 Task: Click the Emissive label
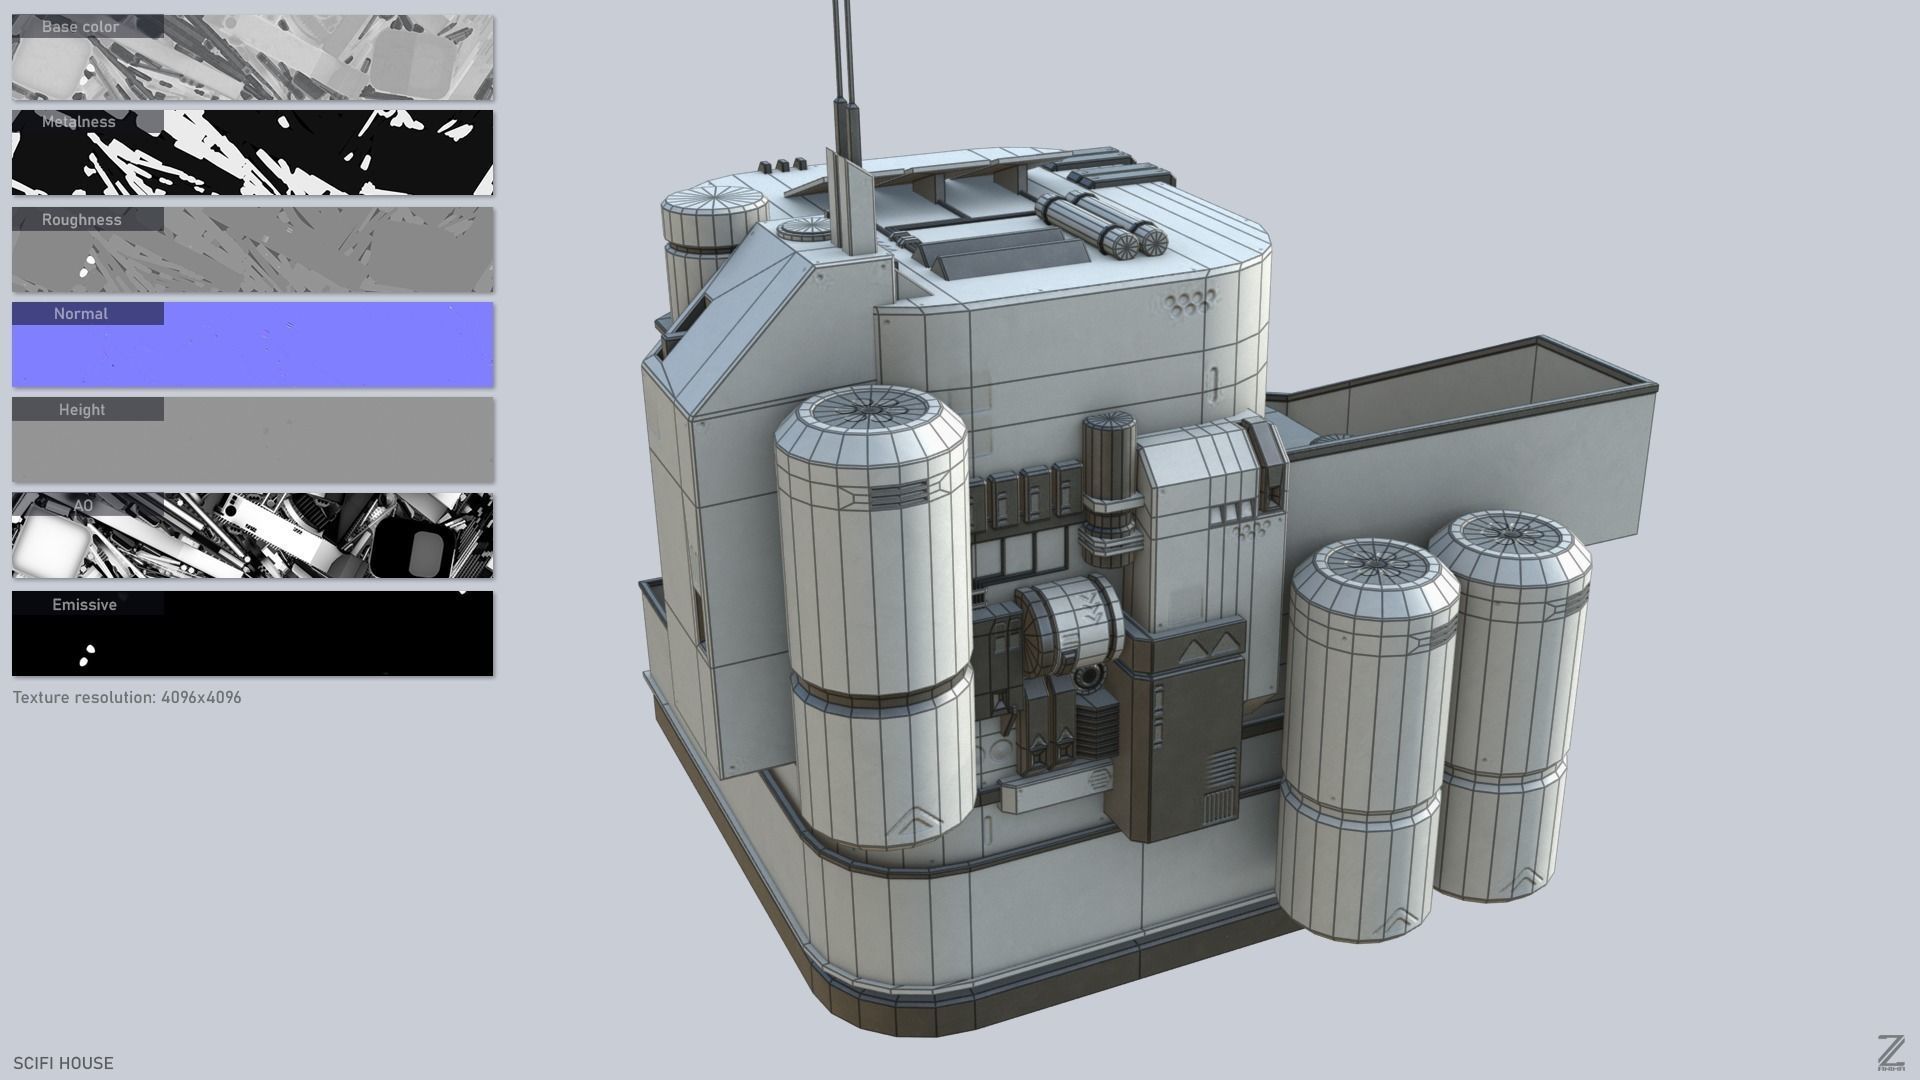point(84,605)
